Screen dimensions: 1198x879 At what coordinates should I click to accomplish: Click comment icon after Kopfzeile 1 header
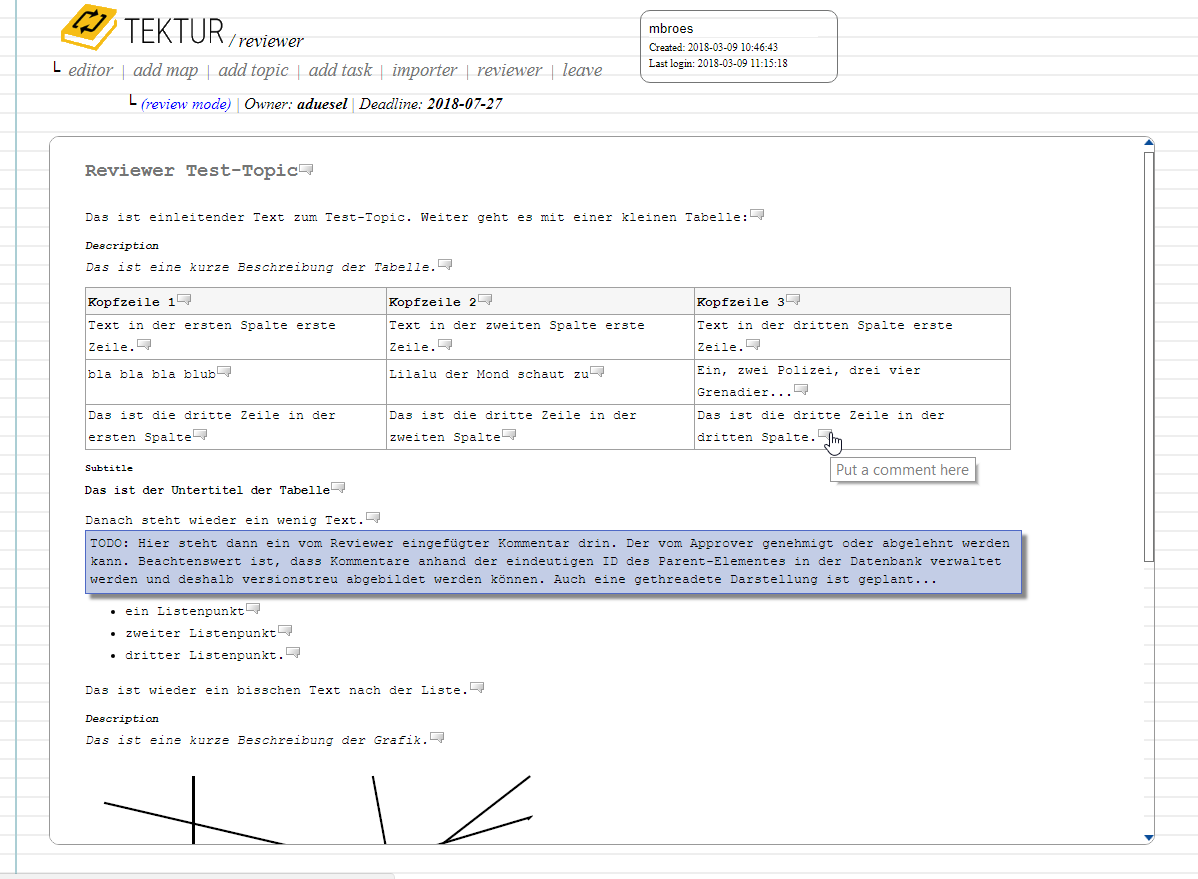(x=184, y=300)
